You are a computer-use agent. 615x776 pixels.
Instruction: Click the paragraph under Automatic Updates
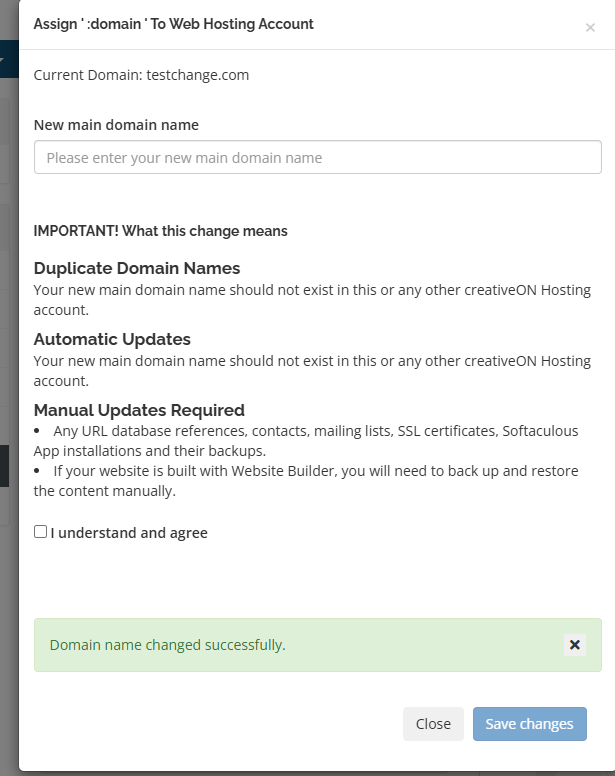click(x=310, y=370)
